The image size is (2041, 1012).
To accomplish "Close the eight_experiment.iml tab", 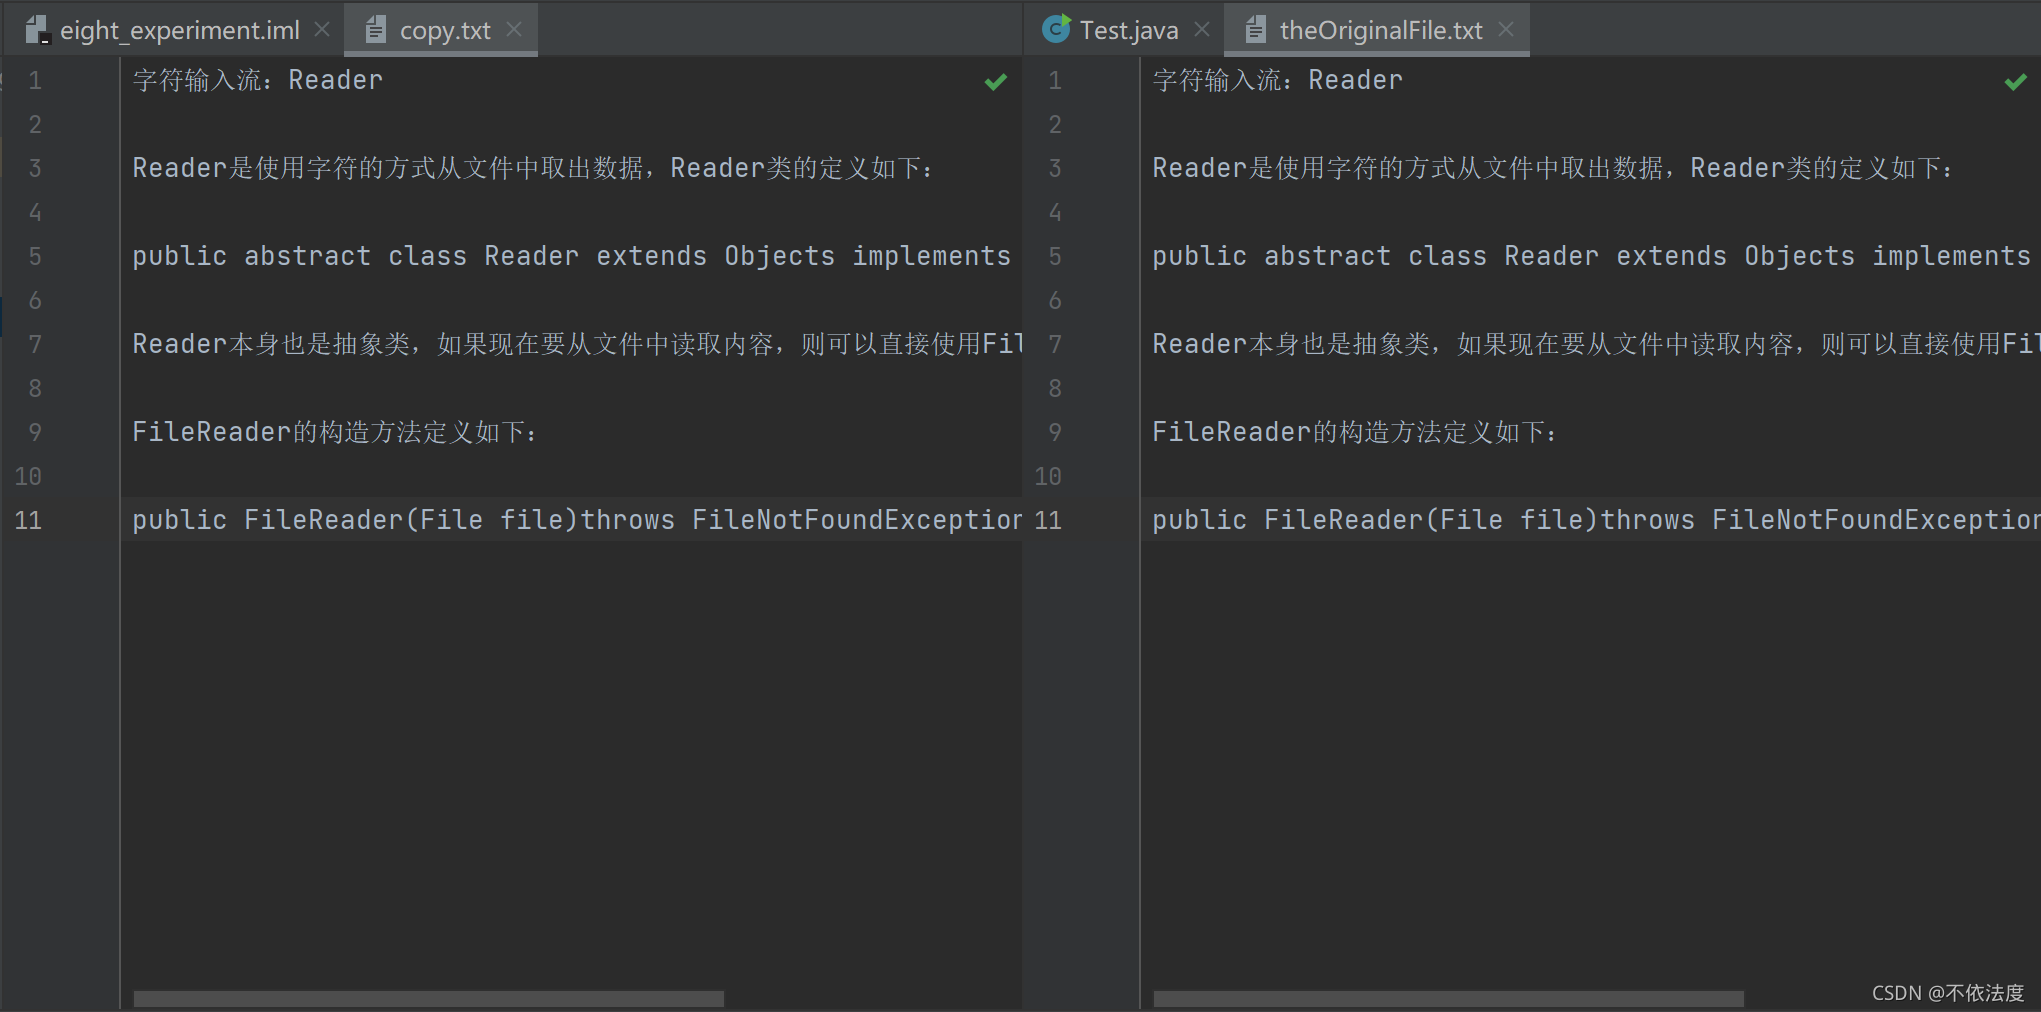I will (322, 30).
